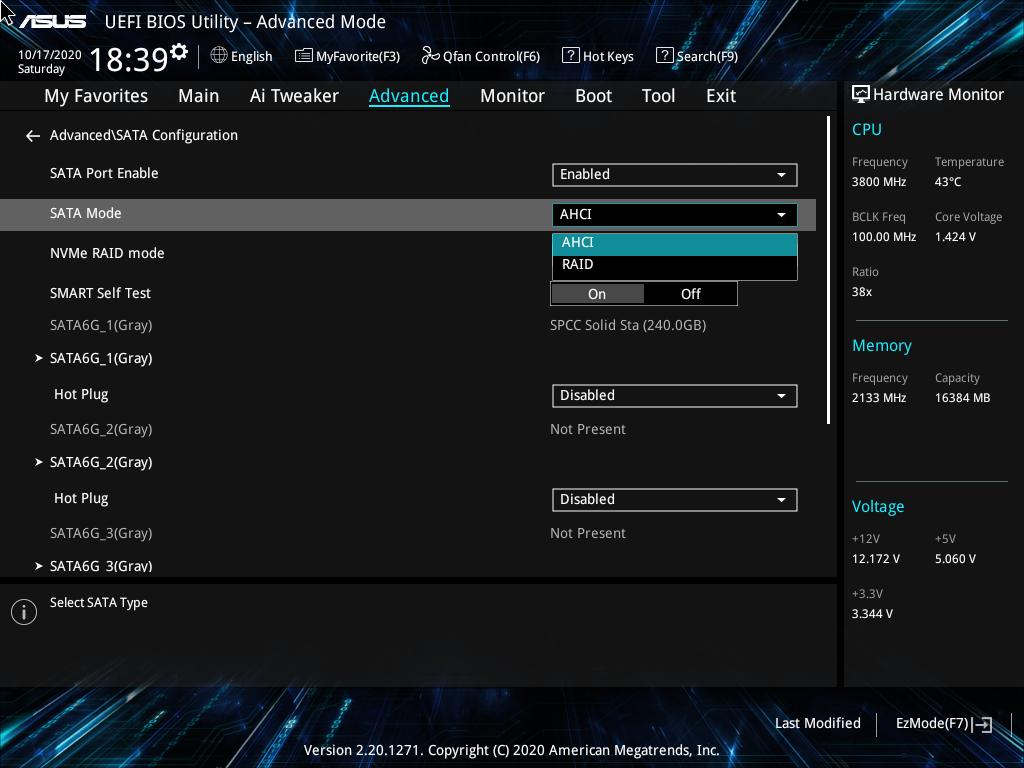This screenshot has width=1024, height=768.
Task: Click the 1.424 V core voltage value
Action: point(955,237)
